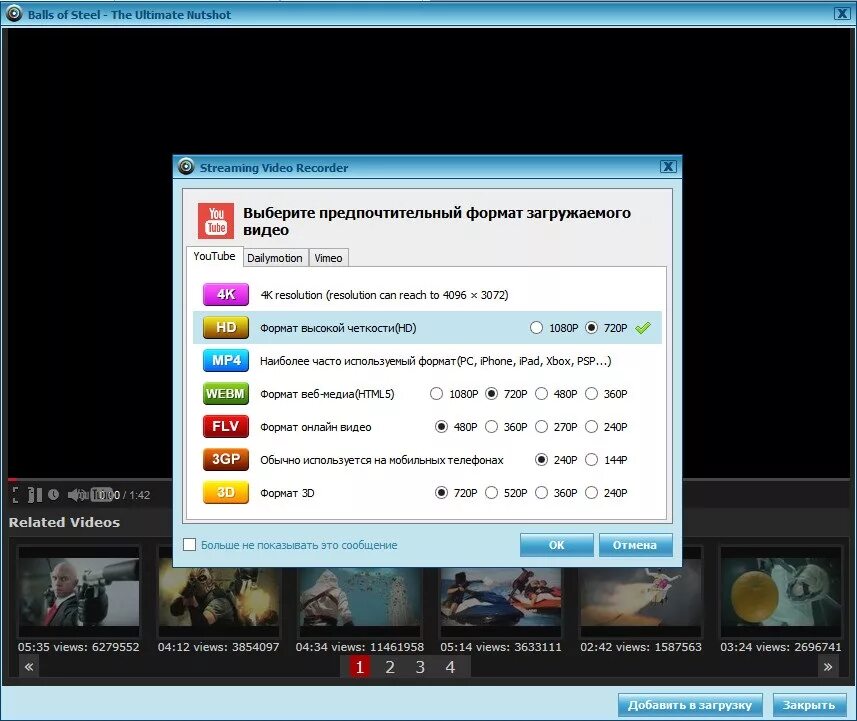The image size is (857, 721).
Task: Select the FLV online video format icon
Action: click(225, 426)
